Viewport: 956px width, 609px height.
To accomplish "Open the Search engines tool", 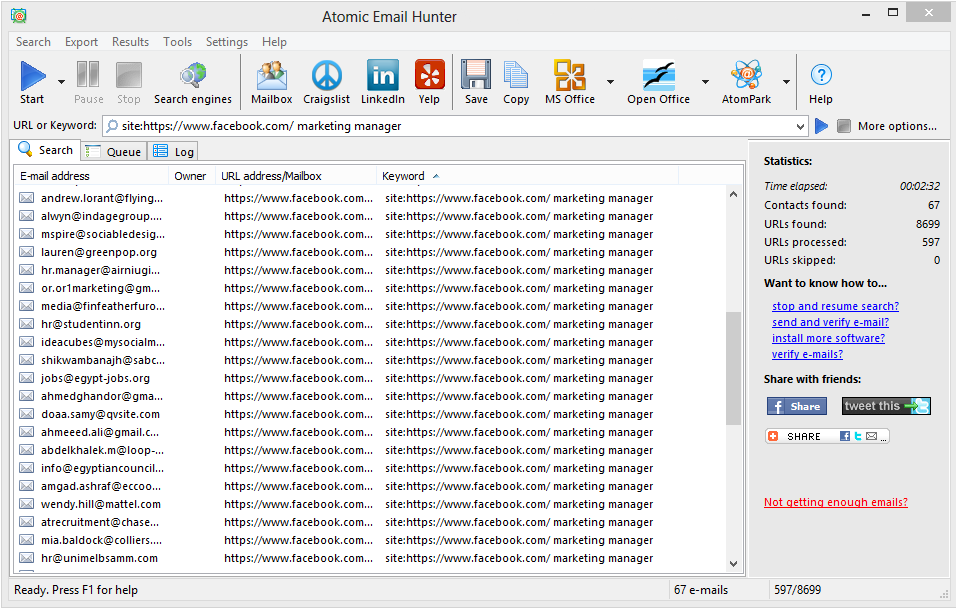I will [x=192, y=77].
